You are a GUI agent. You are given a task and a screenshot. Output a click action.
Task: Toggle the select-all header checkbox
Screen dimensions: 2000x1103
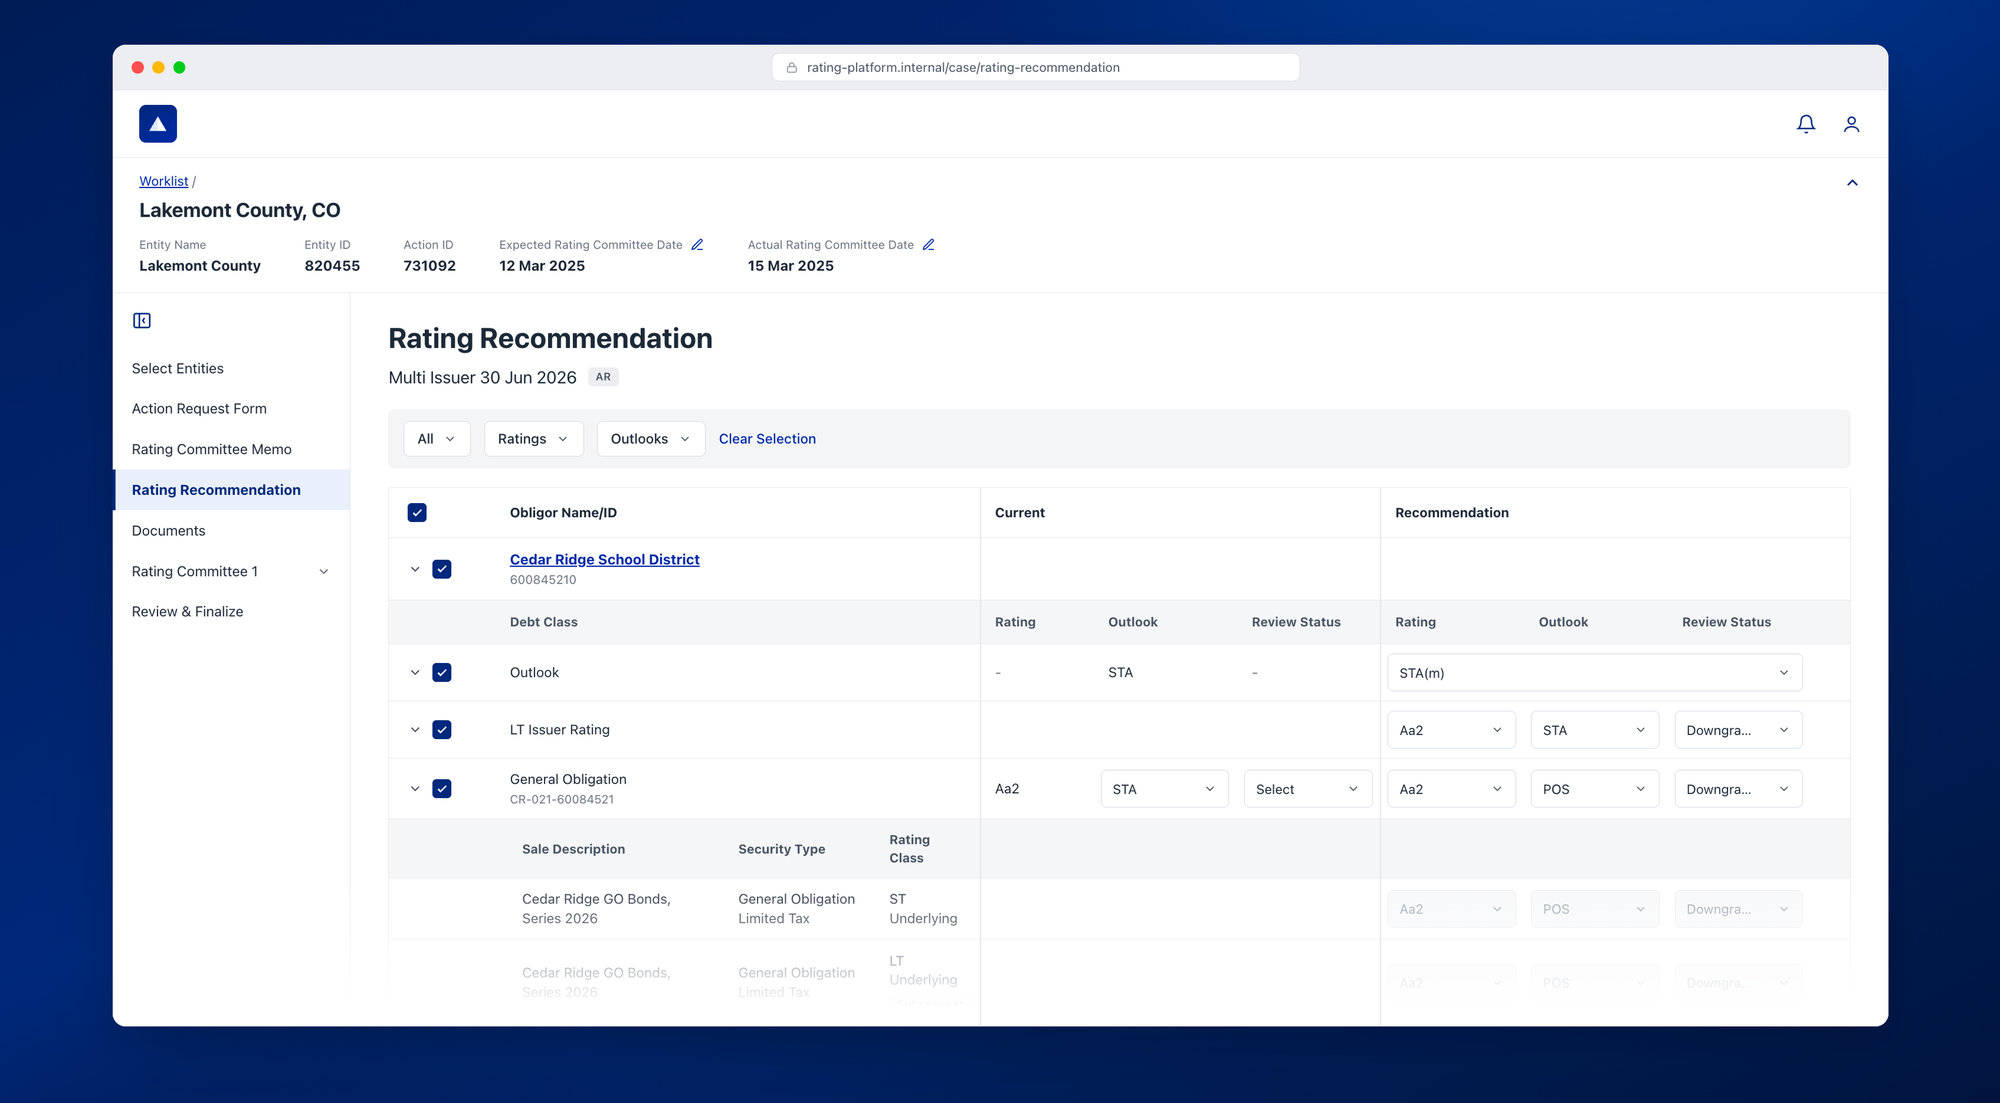tap(417, 513)
